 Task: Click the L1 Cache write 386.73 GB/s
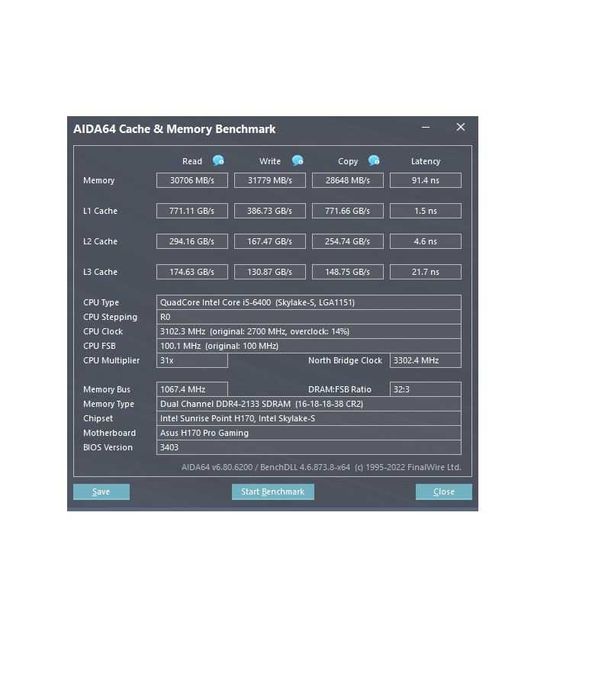click(270, 211)
